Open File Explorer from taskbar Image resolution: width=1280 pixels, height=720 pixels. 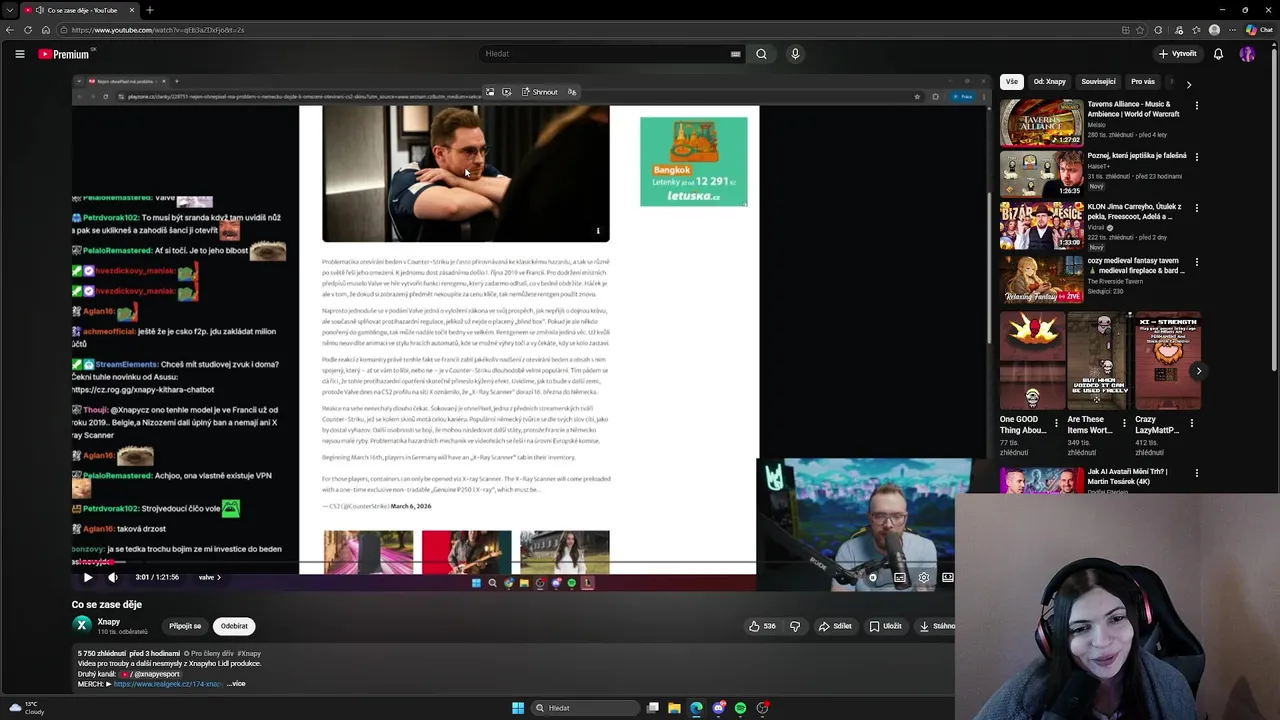tap(674, 708)
